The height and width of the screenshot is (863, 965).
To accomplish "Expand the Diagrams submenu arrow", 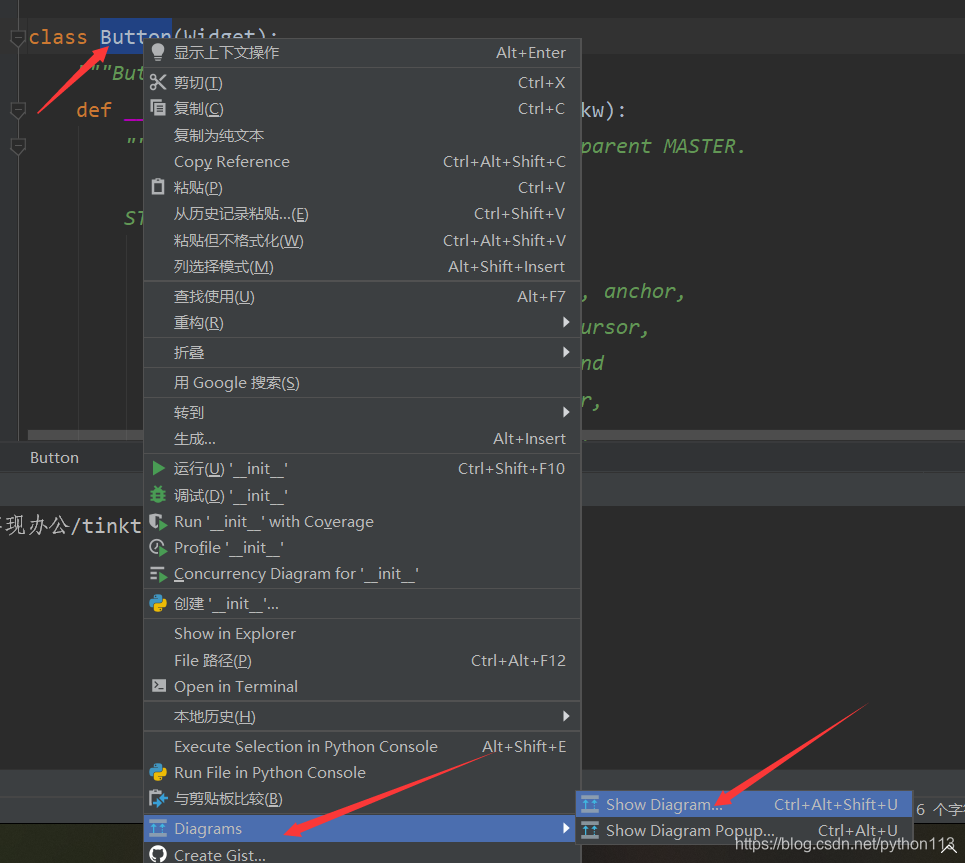I will [566, 828].
